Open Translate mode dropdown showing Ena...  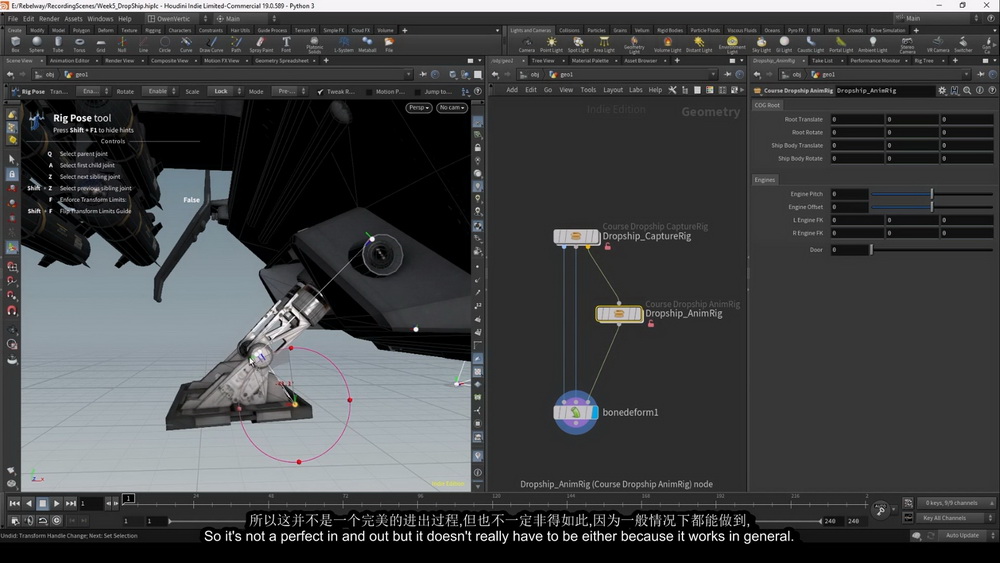[x=94, y=91]
